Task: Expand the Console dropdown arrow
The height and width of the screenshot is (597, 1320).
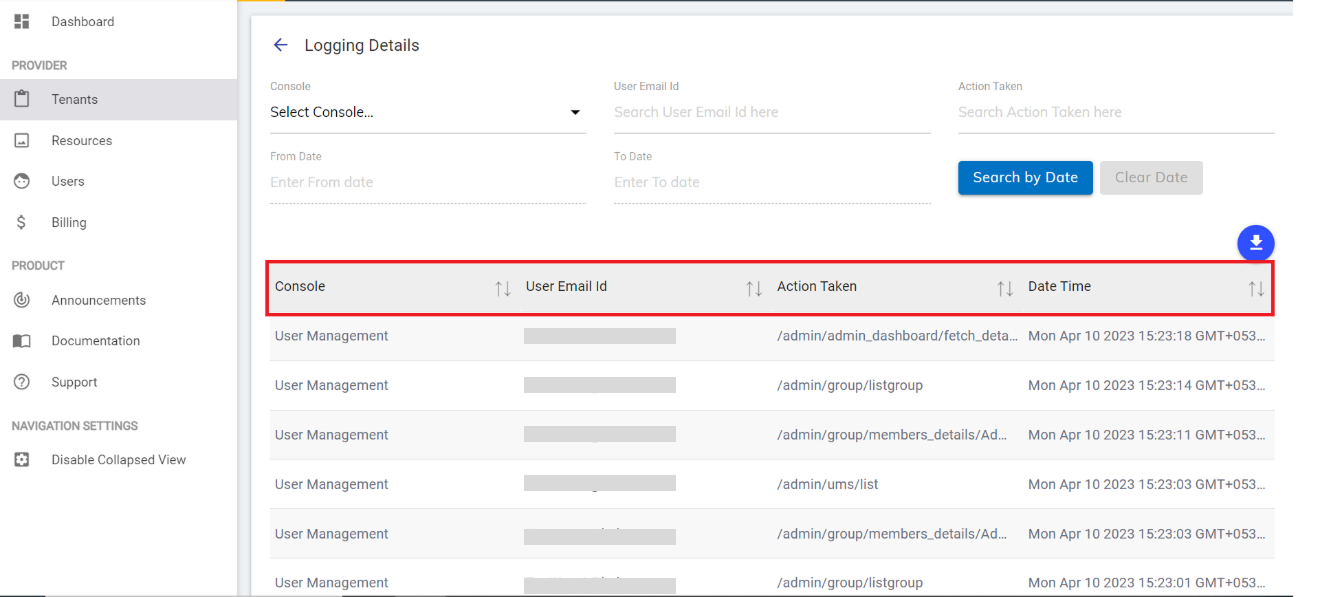Action: [x=575, y=112]
